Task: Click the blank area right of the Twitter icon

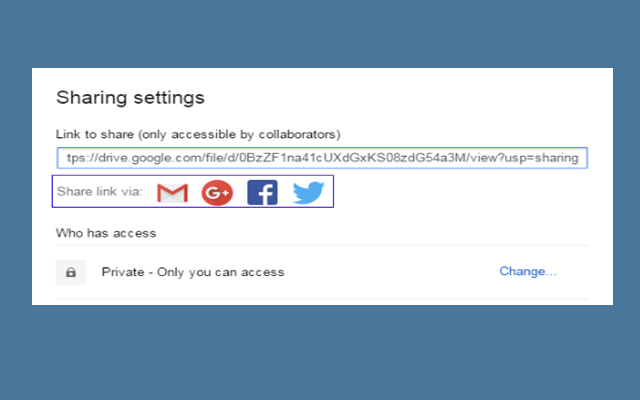Action: pos(460,192)
